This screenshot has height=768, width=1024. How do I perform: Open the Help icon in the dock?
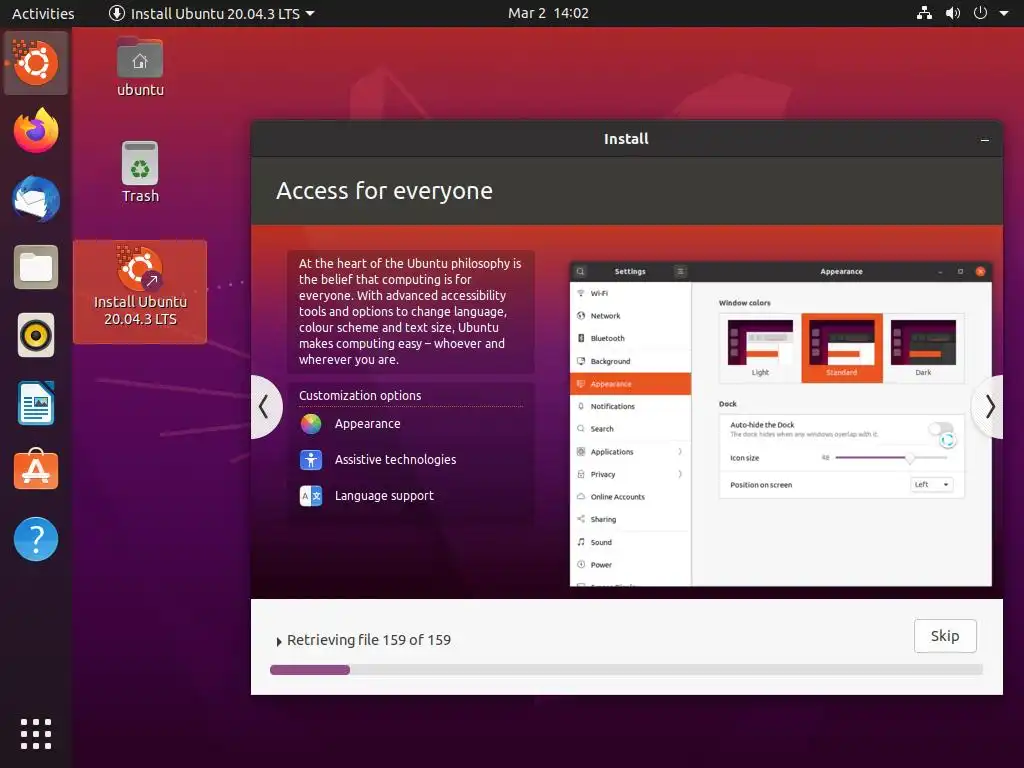[36, 539]
